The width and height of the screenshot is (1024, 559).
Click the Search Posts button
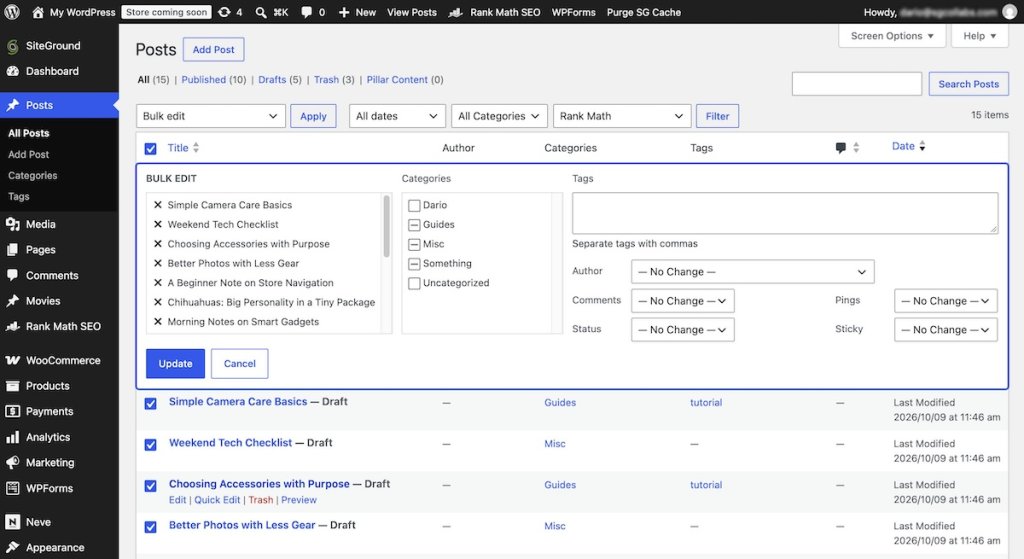coord(968,84)
